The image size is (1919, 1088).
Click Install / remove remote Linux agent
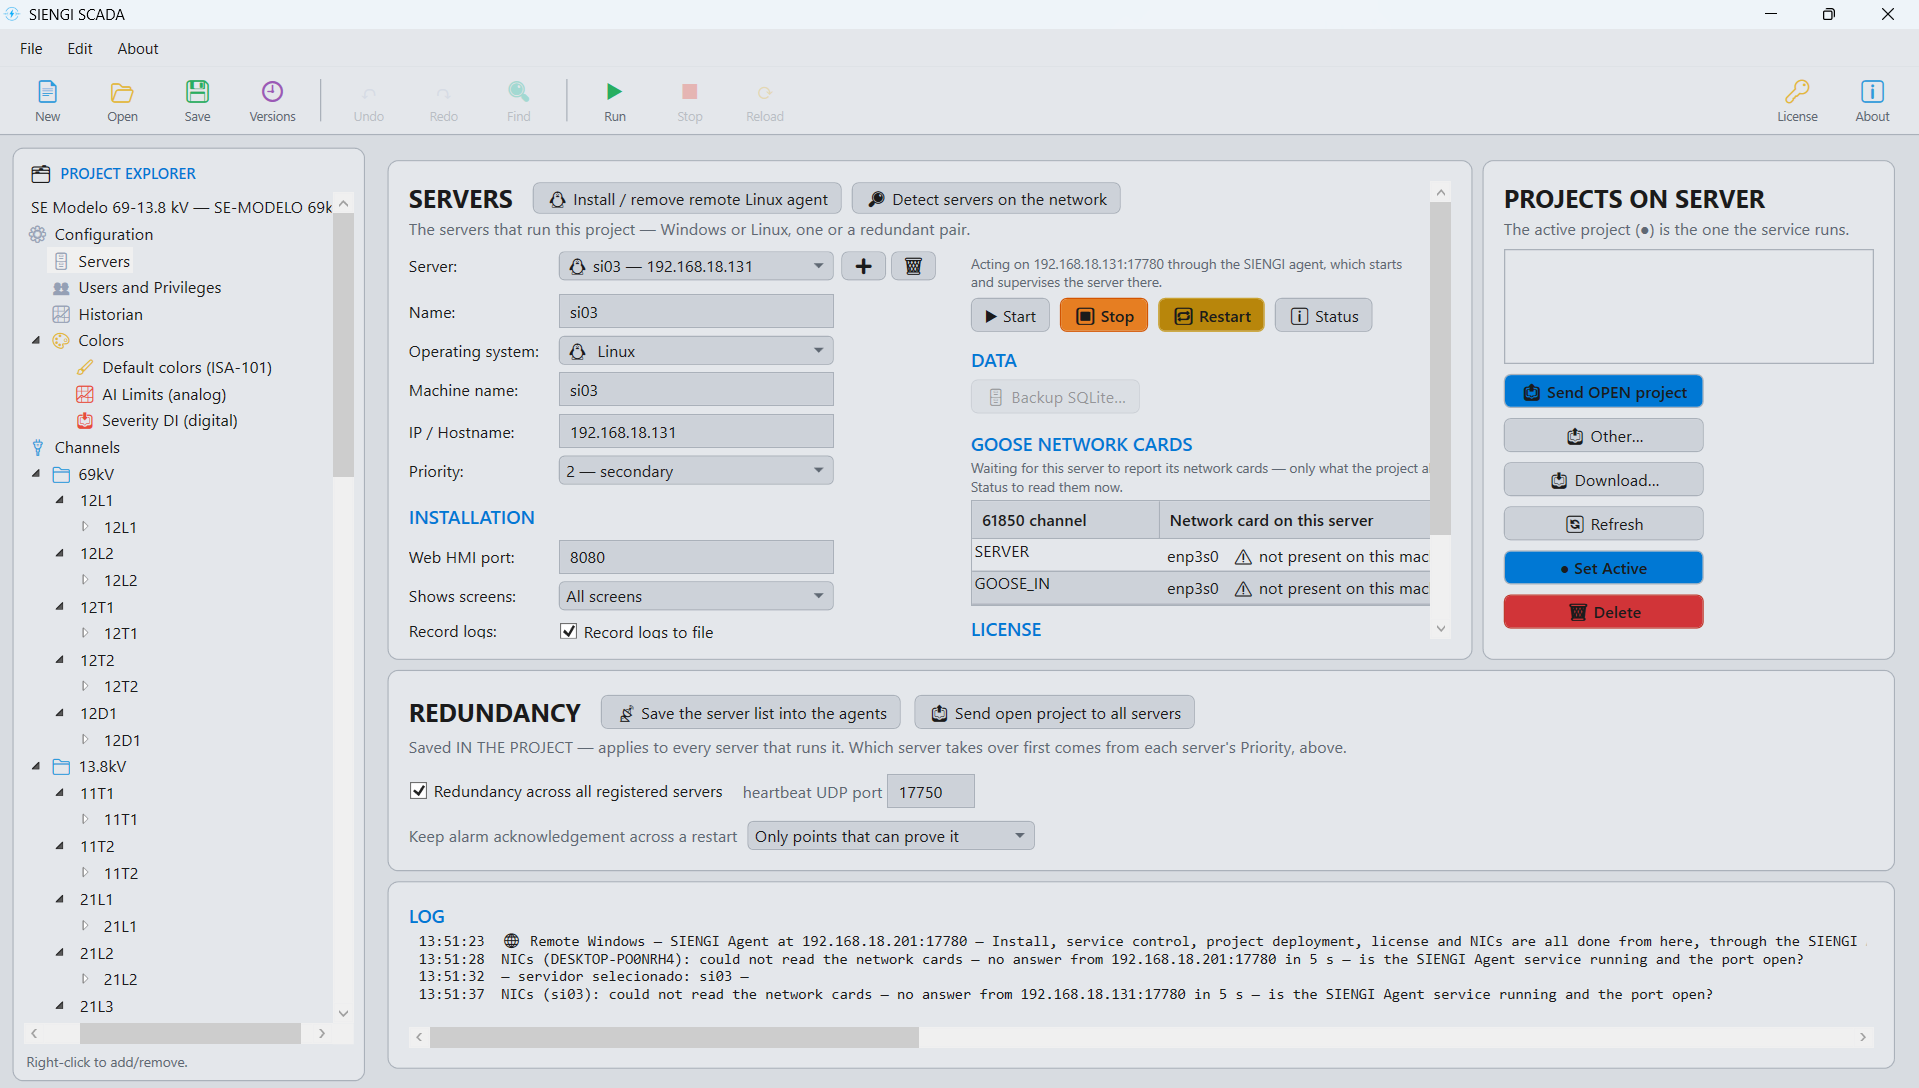687,199
